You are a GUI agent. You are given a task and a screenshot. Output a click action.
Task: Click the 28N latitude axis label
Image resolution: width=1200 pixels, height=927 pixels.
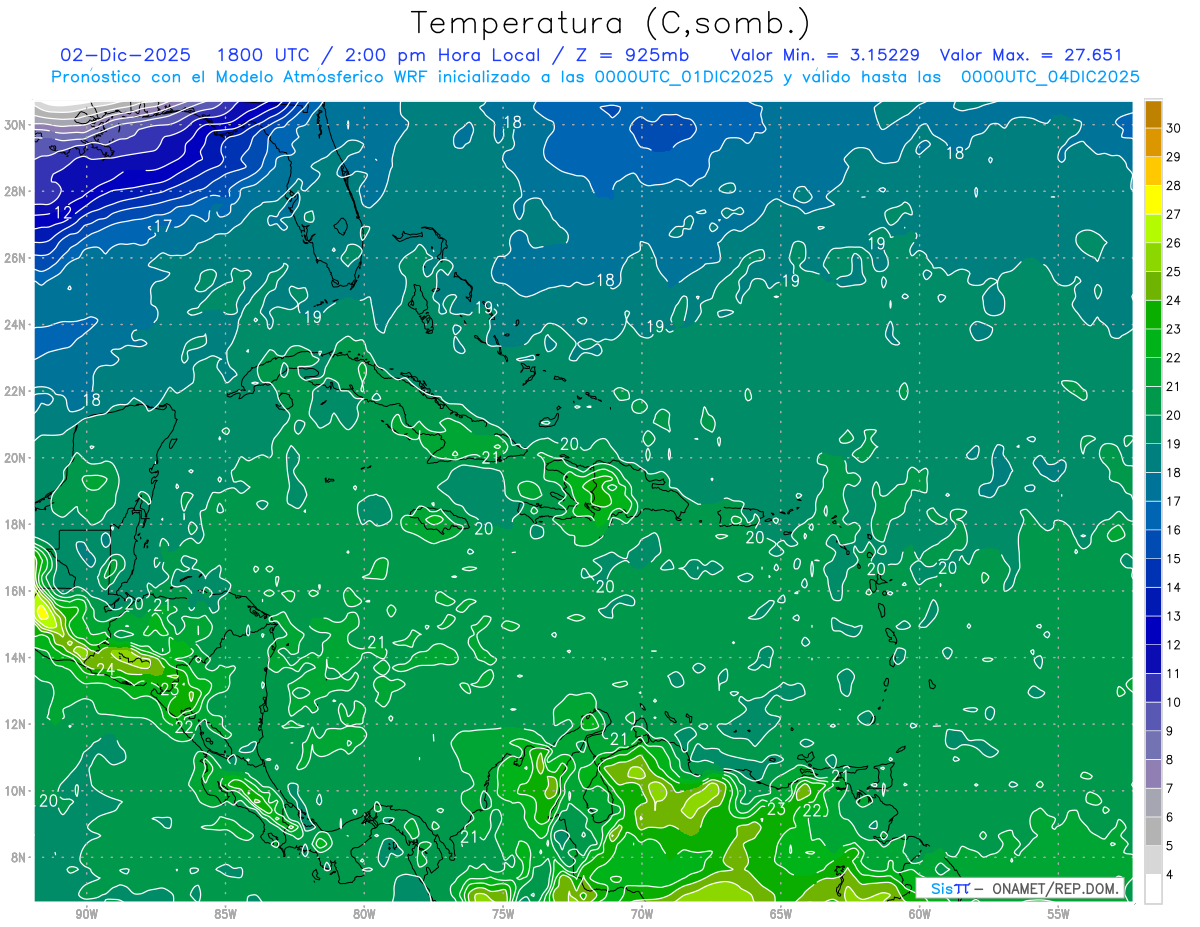[x=16, y=191]
